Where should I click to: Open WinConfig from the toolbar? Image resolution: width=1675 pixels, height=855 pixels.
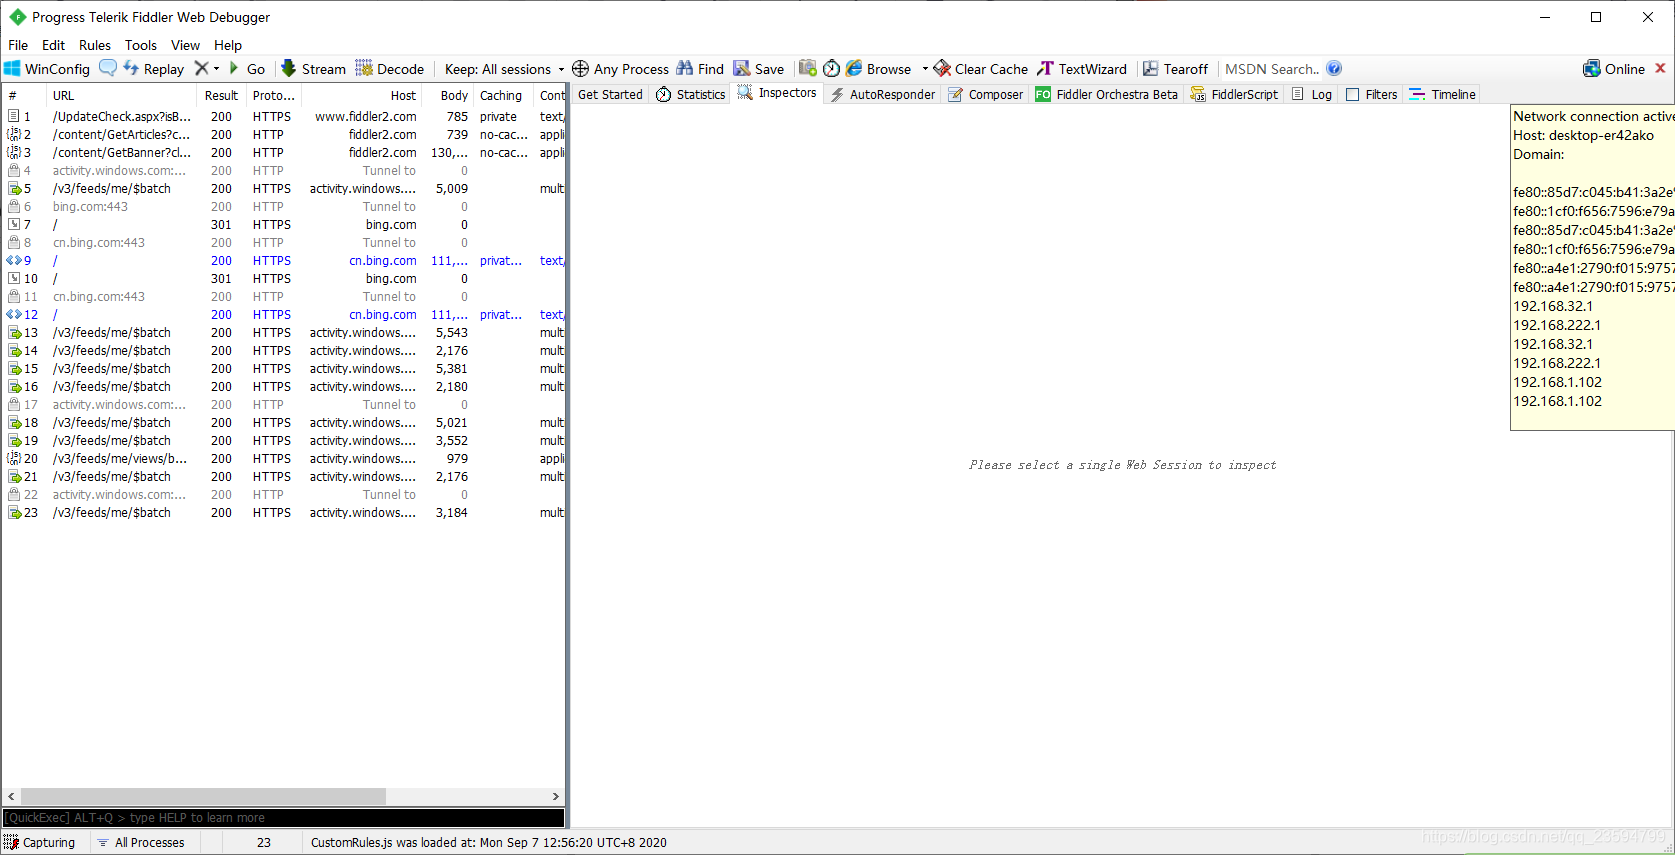(47, 69)
